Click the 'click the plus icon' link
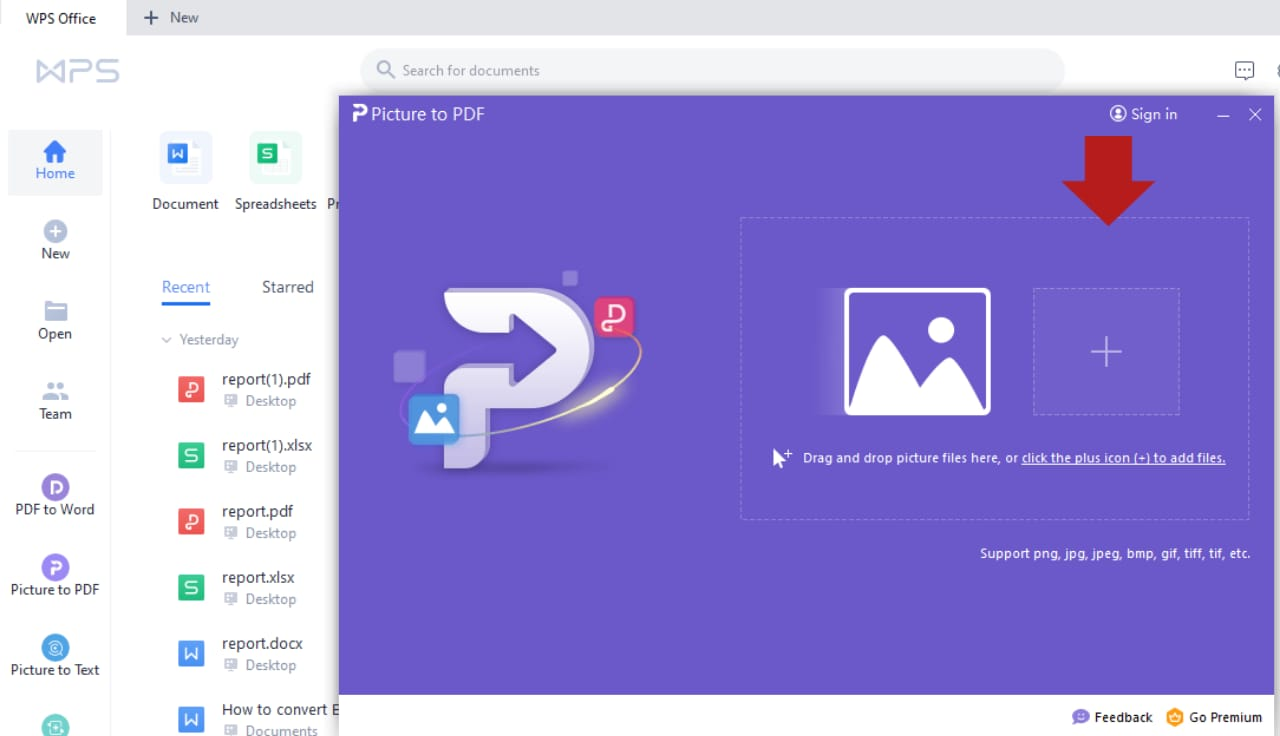Screen dimensions: 1280x736 click(x=1123, y=458)
